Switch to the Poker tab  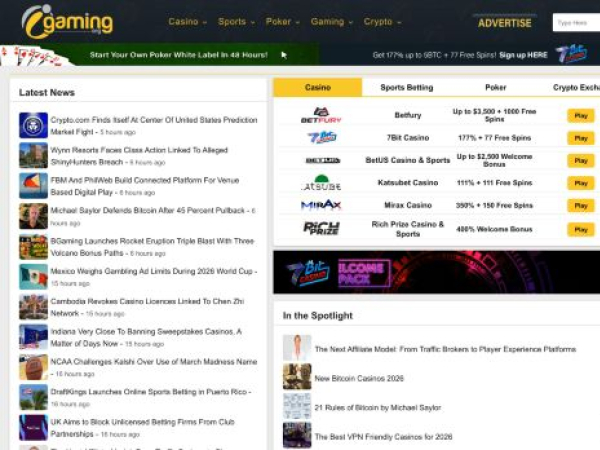[496, 87]
